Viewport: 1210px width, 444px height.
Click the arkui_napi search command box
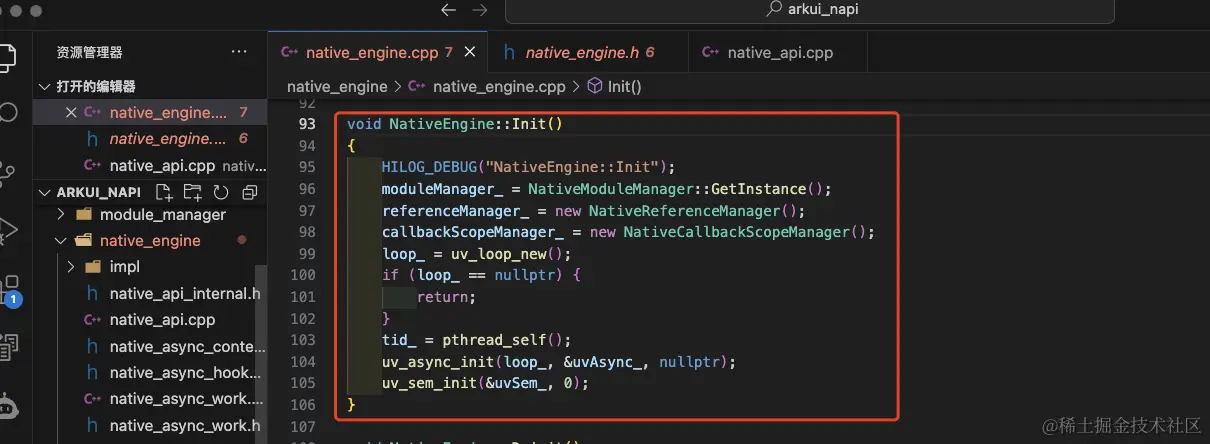(809, 10)
